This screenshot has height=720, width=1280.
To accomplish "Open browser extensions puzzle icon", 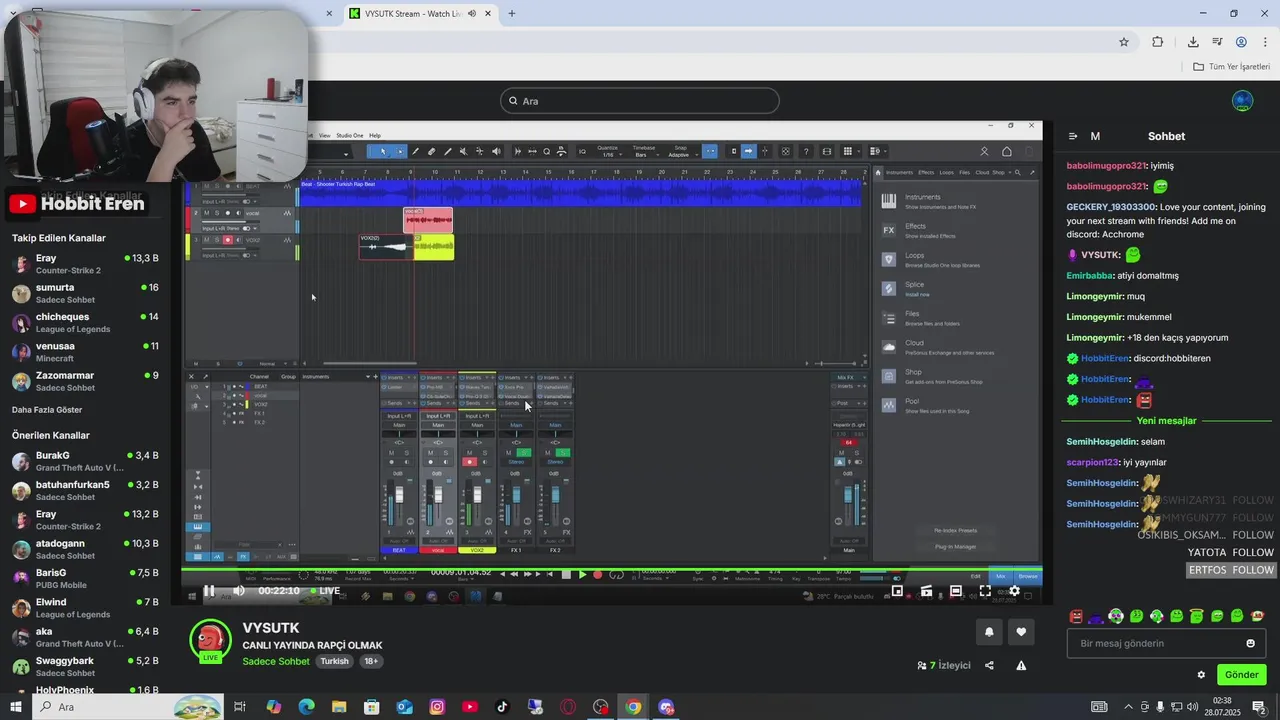I will tap(1157, 42).
